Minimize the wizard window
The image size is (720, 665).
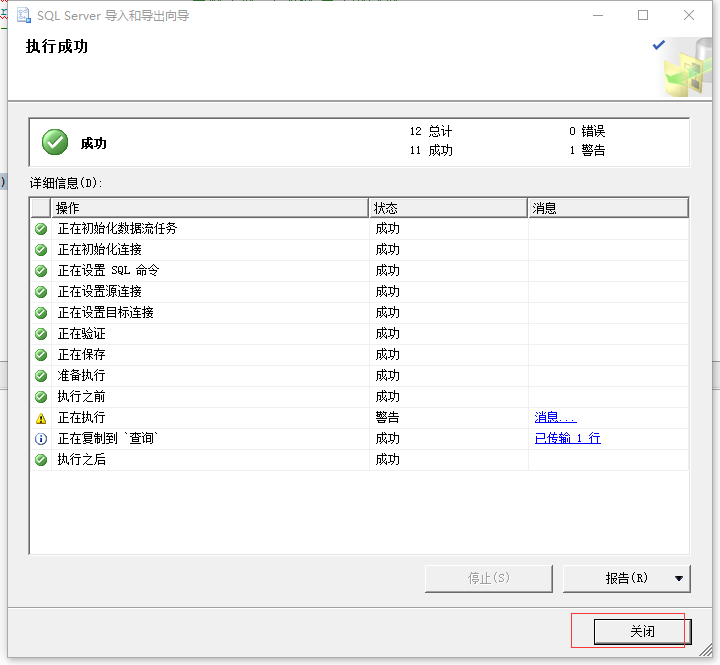click(598, 15)
